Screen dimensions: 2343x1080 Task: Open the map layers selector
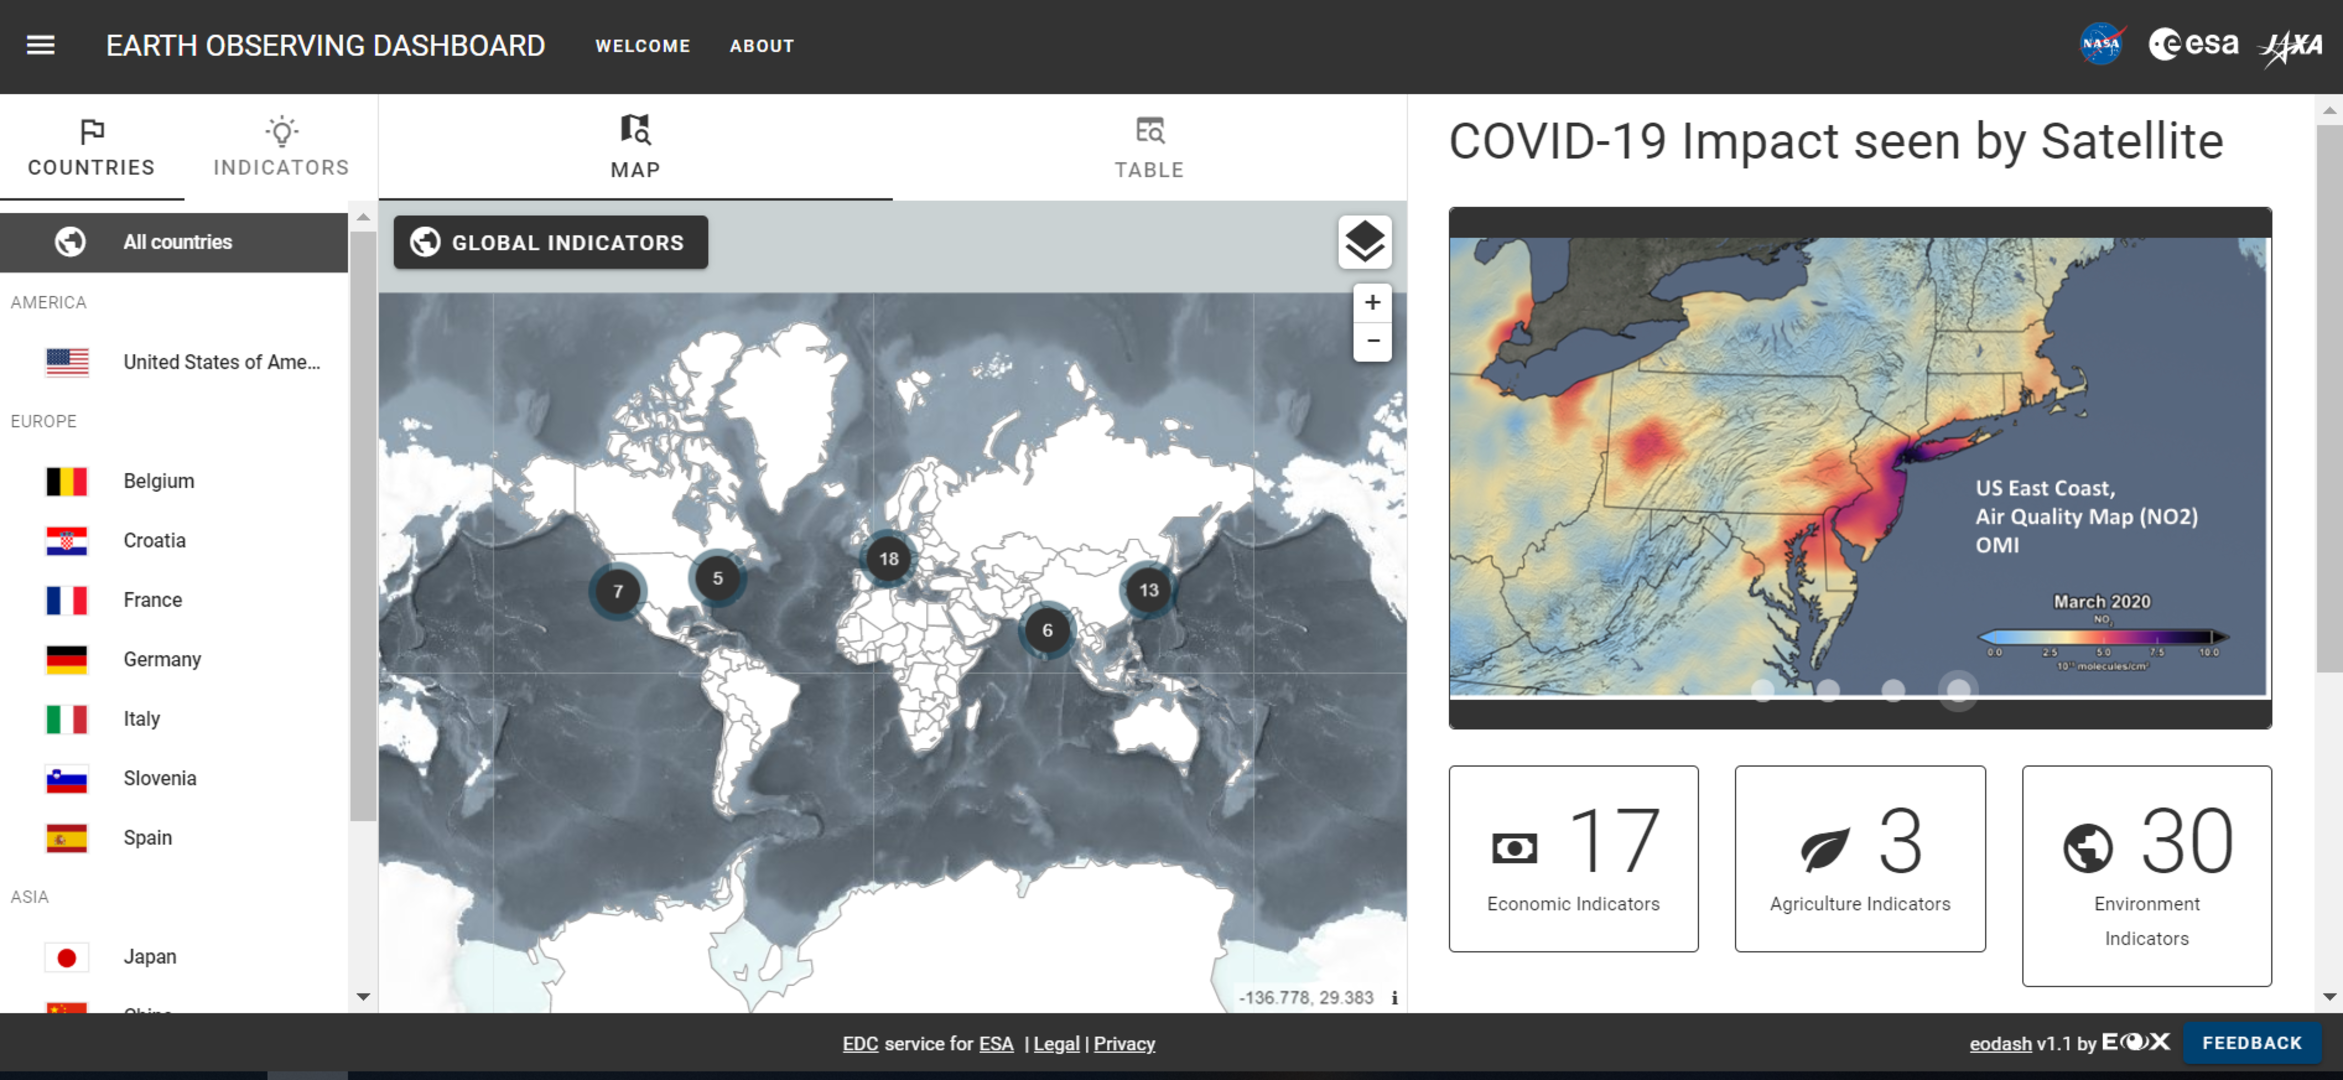[x=1364, y=242]
